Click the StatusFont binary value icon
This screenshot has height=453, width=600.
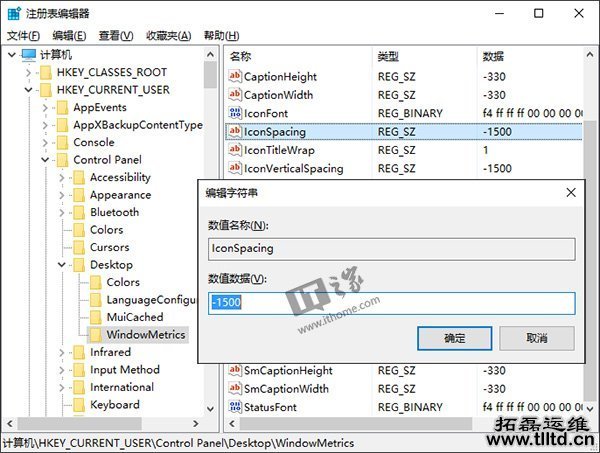point(235,407)
